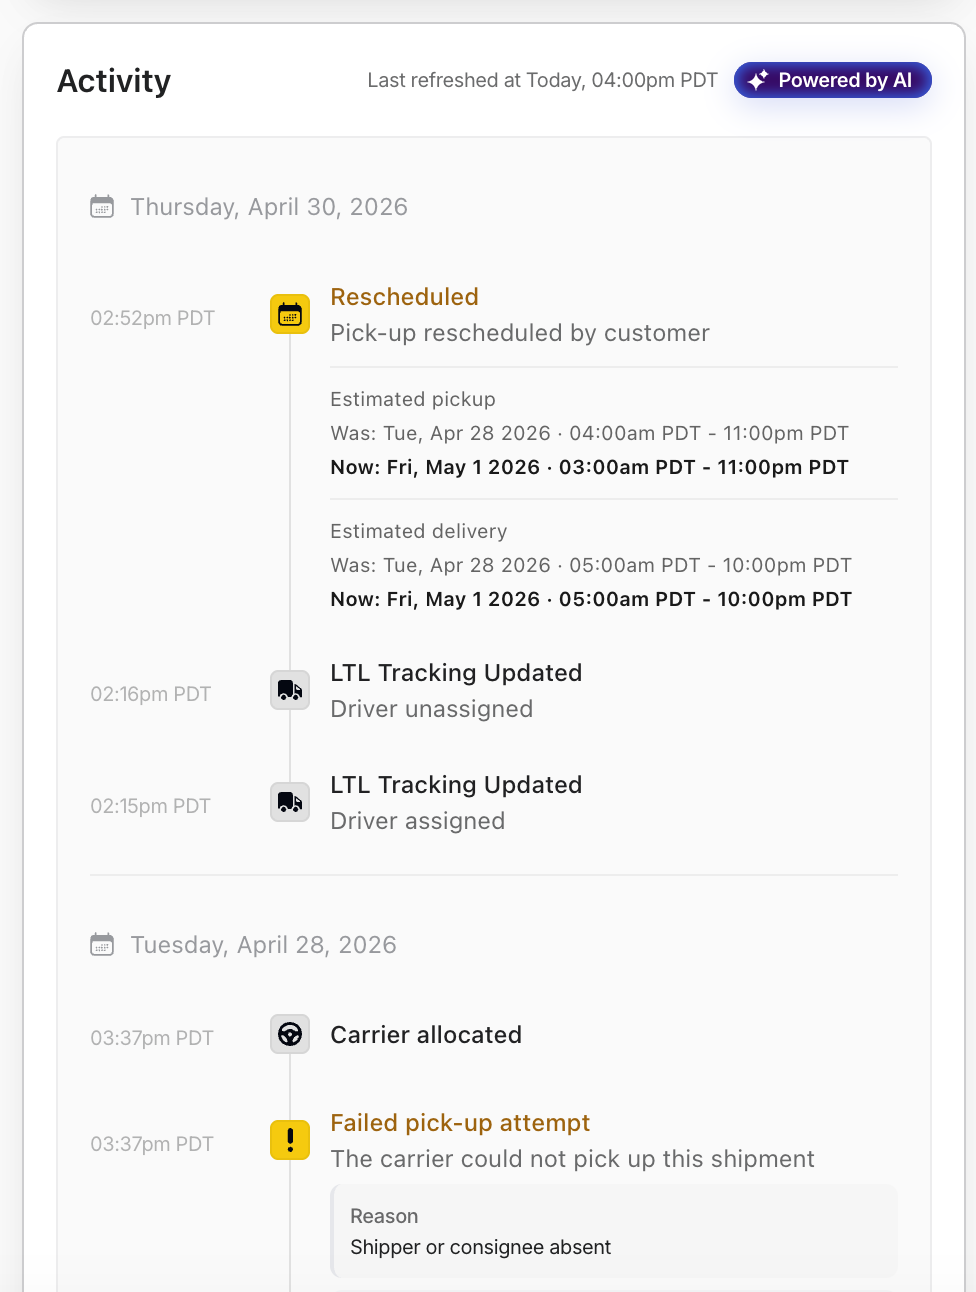This screenshot has width=976, height=1292.
Task: Click calendar icon beside Thursday, April 30
Action: pos(102,207)
